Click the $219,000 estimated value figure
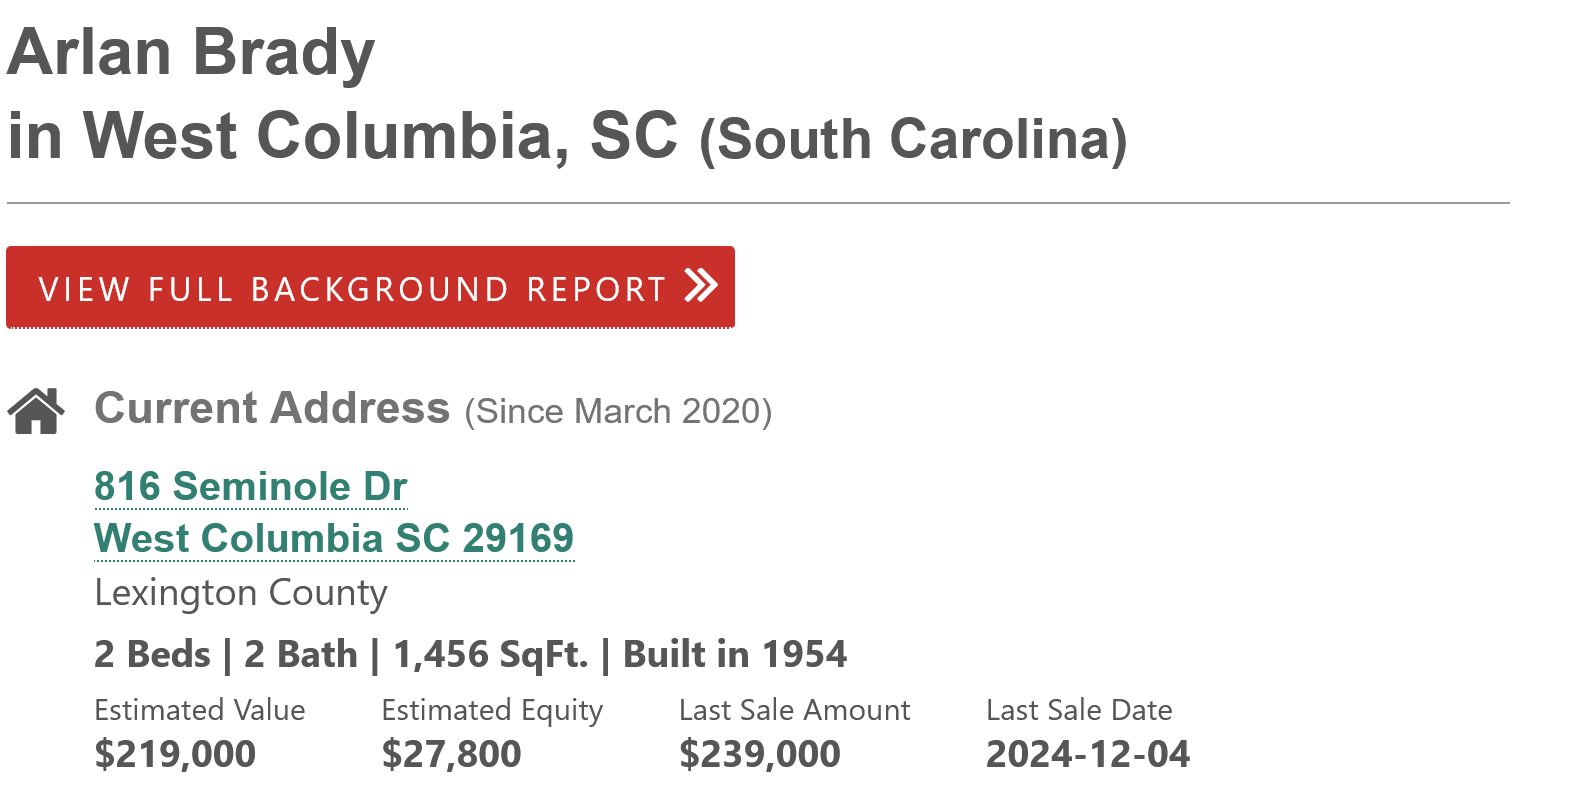The height and width of the screenshot is (802, 1577). coord(175,754)
